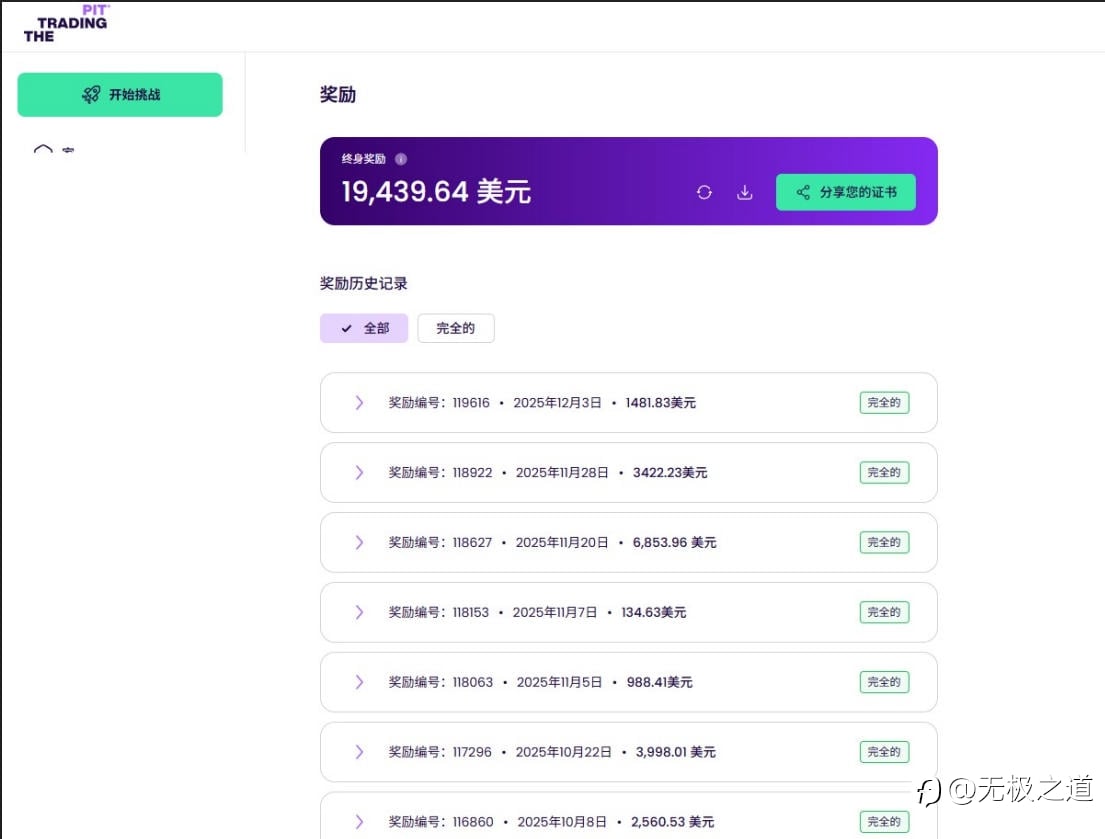The height and width of the screenshot is (839, 1105).
Task: Click the 奖励历史记录 heading
Action: point(364,284)
